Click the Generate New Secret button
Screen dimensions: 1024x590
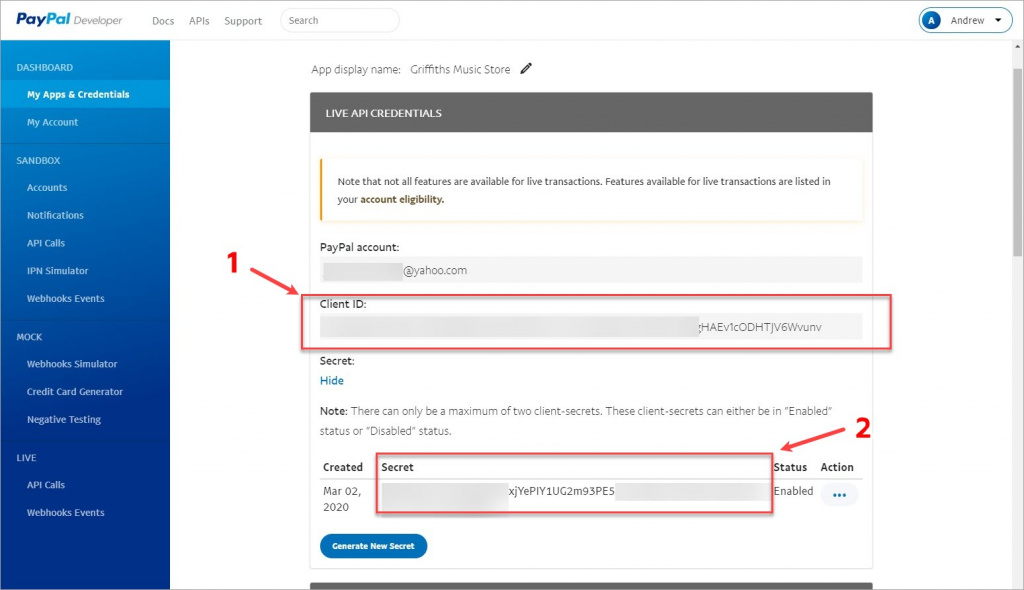pyautogui.click(x=374, y=546)
